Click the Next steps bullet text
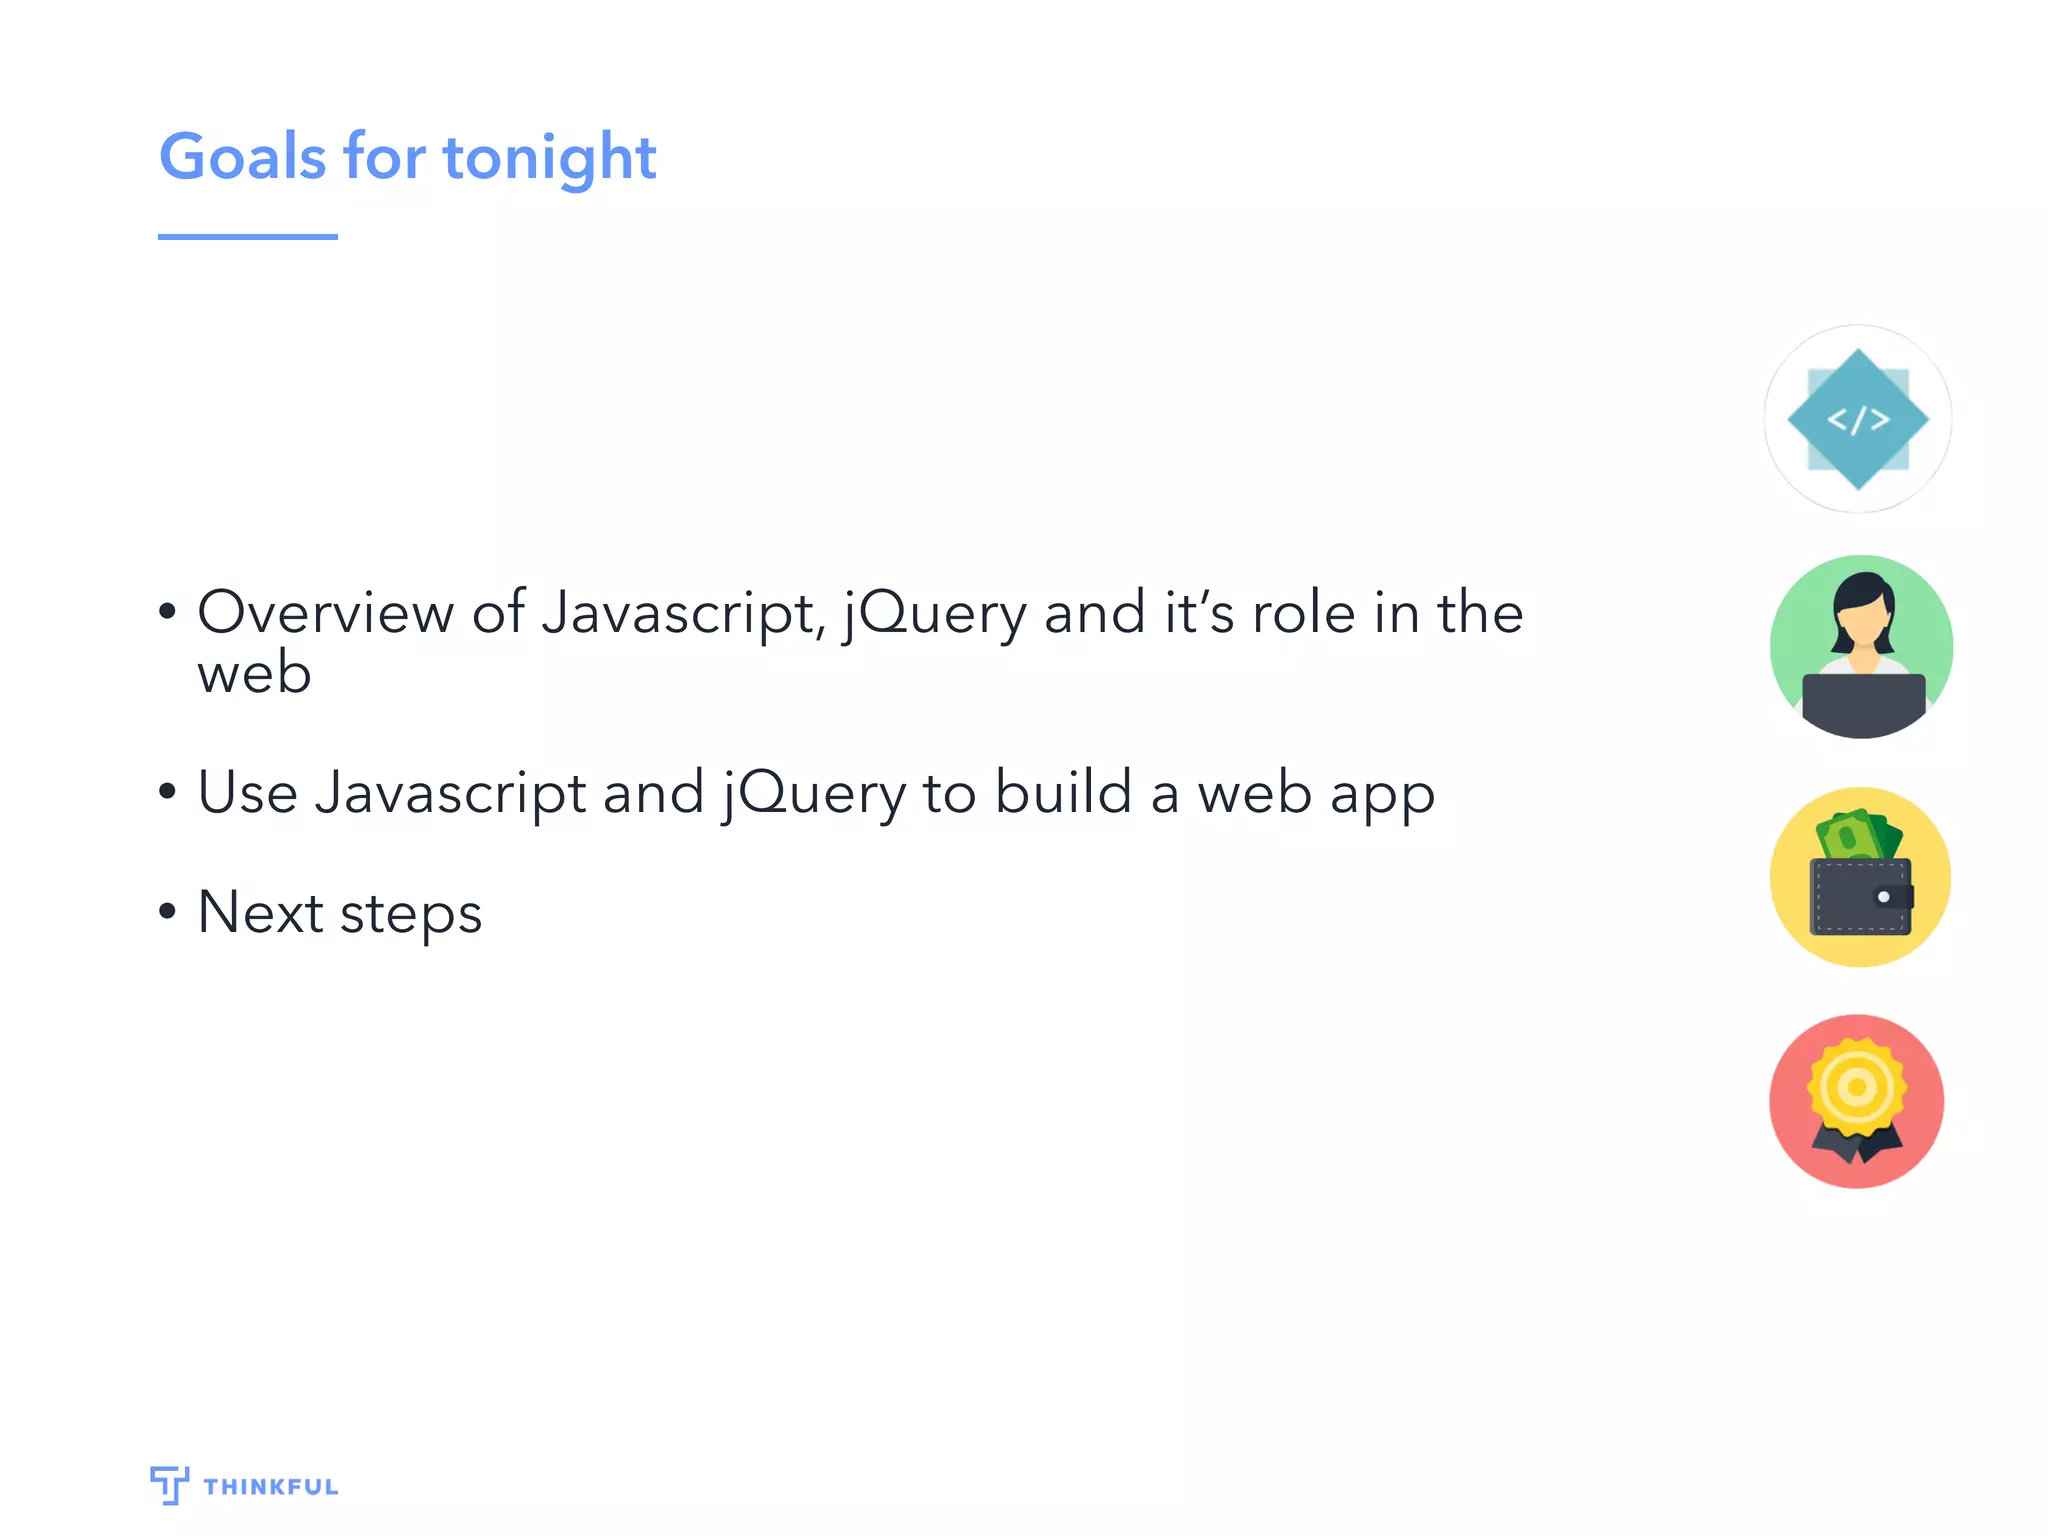Viewport: 2048px width, 1536px height. (340, 914)
